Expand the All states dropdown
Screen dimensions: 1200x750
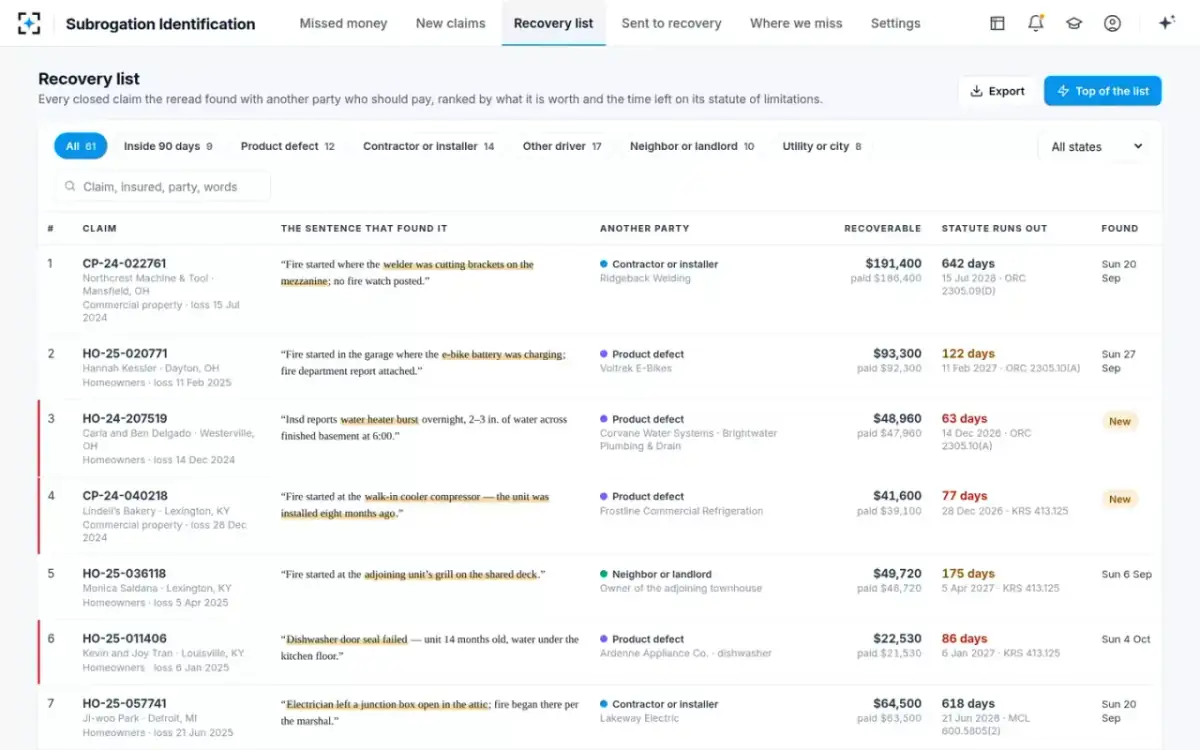point(1095,147)
